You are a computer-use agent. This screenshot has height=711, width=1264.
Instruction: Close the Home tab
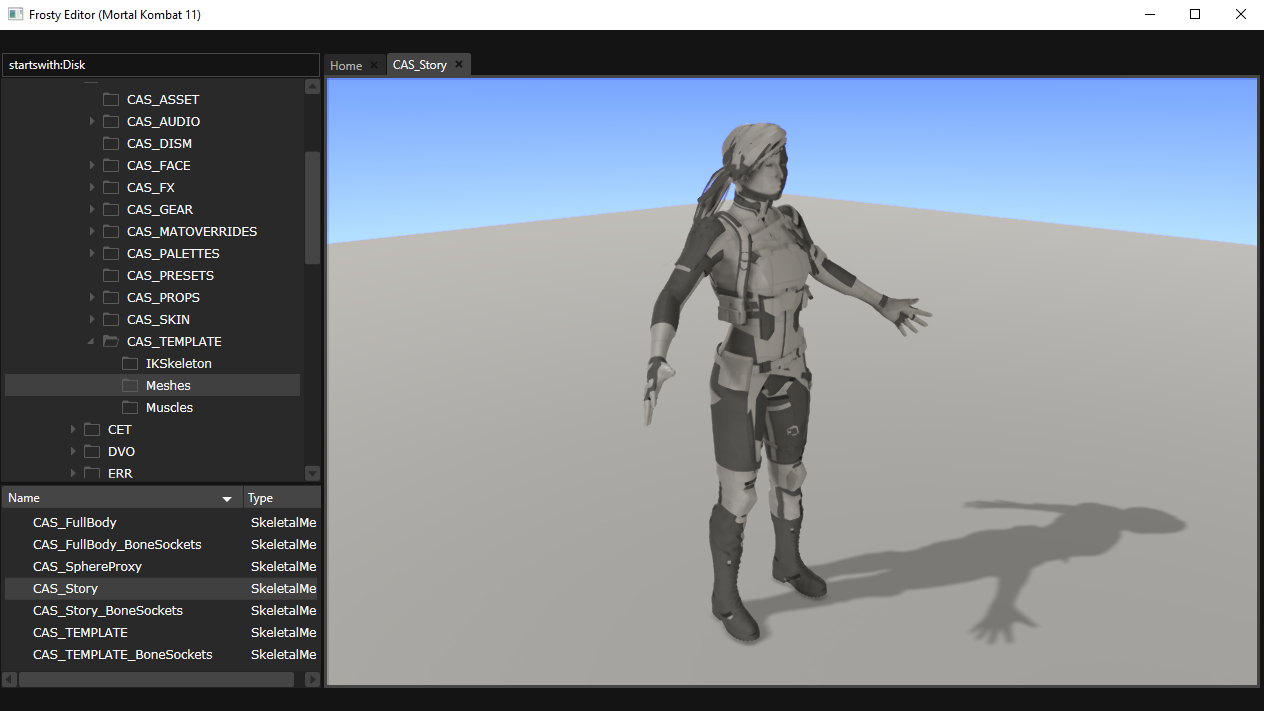[374, 66]
